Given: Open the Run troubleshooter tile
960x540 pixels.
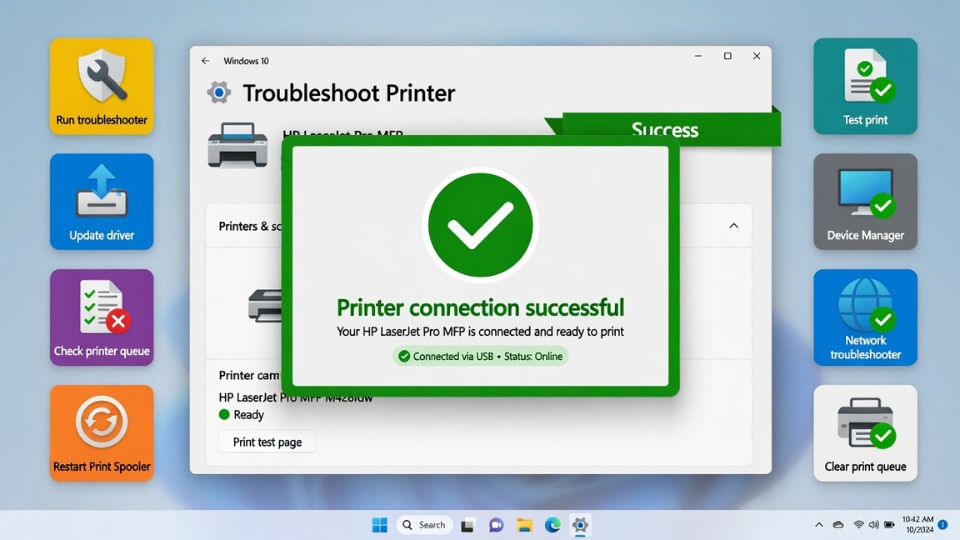Looking at the screenshot, I should pyautogui.click(x=102, y=86).
